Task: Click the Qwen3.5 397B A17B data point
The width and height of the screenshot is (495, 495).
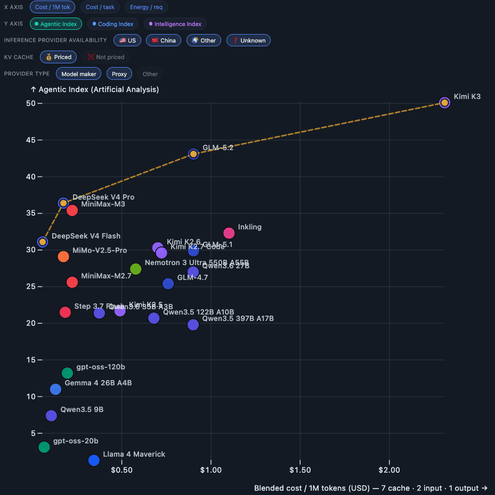Action: (x=193, y=325)
